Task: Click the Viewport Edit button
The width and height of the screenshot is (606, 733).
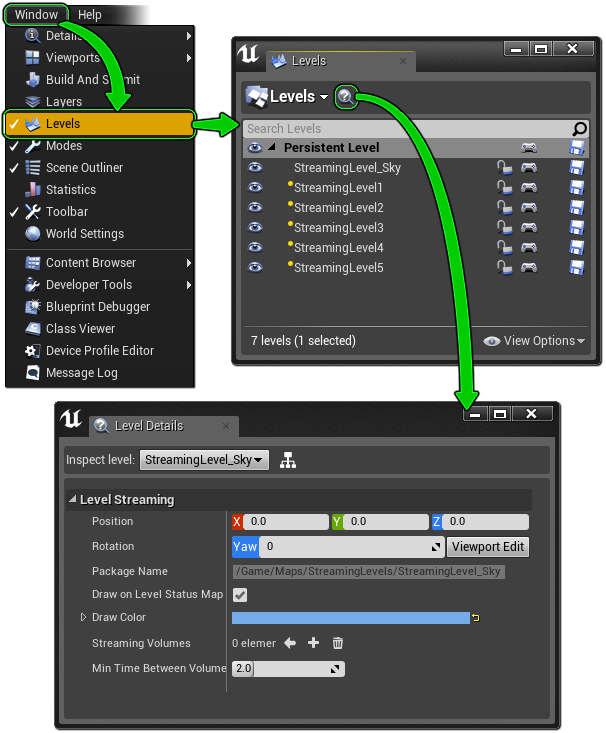Action: coord(488,547)
